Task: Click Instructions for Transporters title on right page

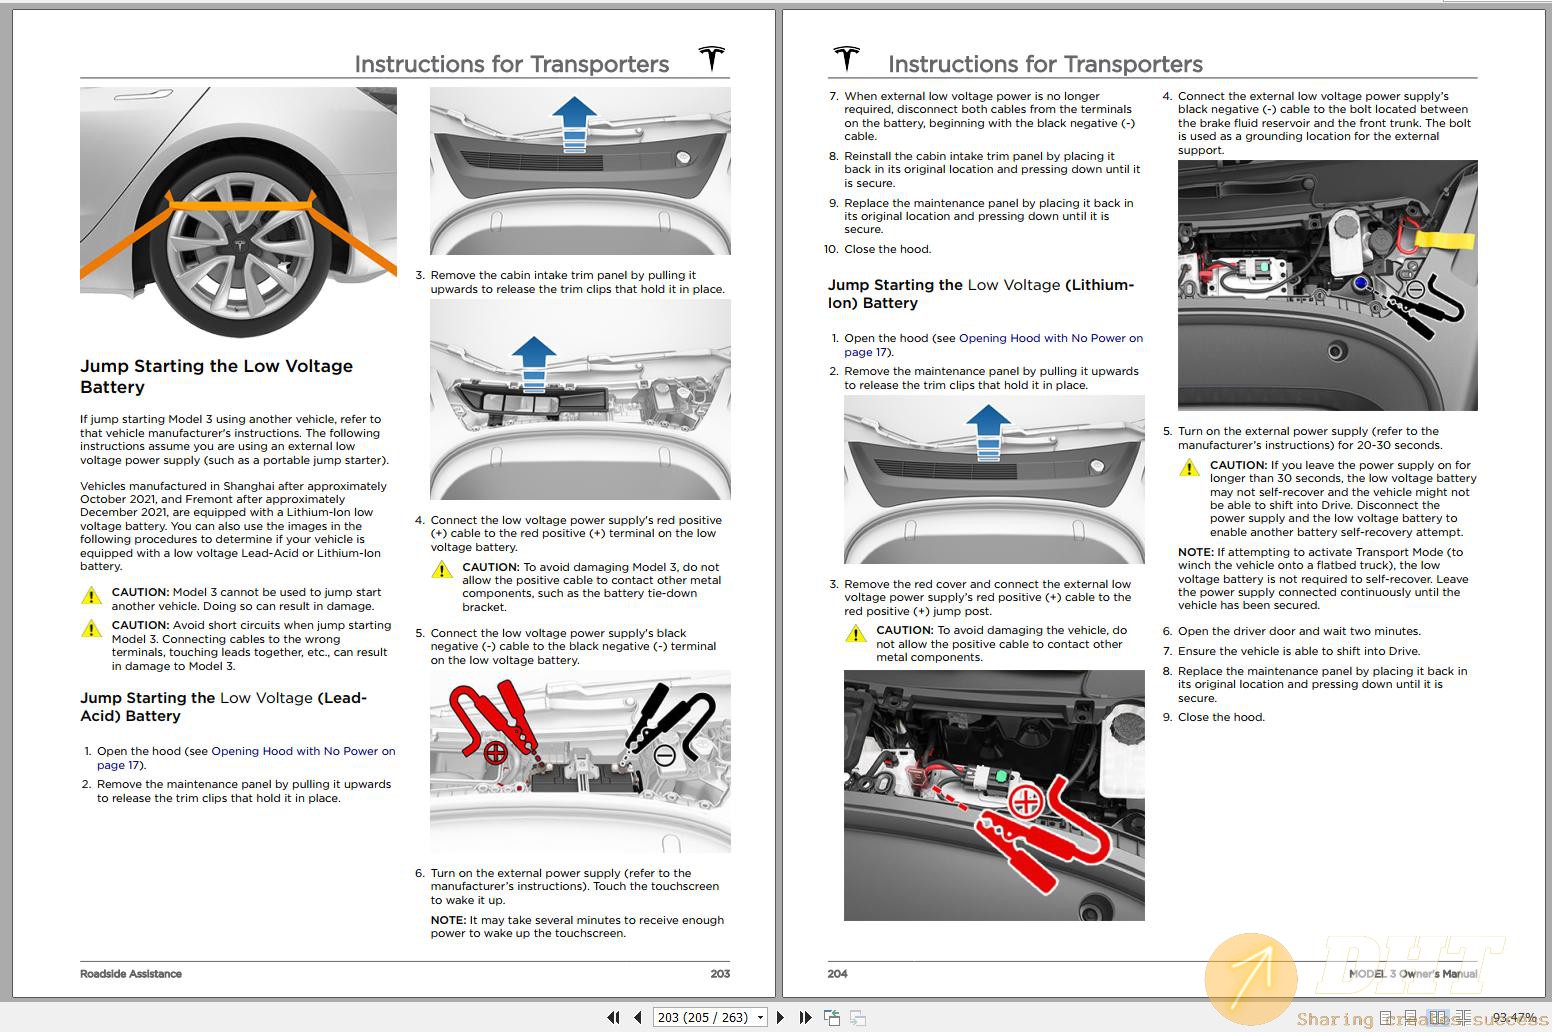Action: 1045,64
